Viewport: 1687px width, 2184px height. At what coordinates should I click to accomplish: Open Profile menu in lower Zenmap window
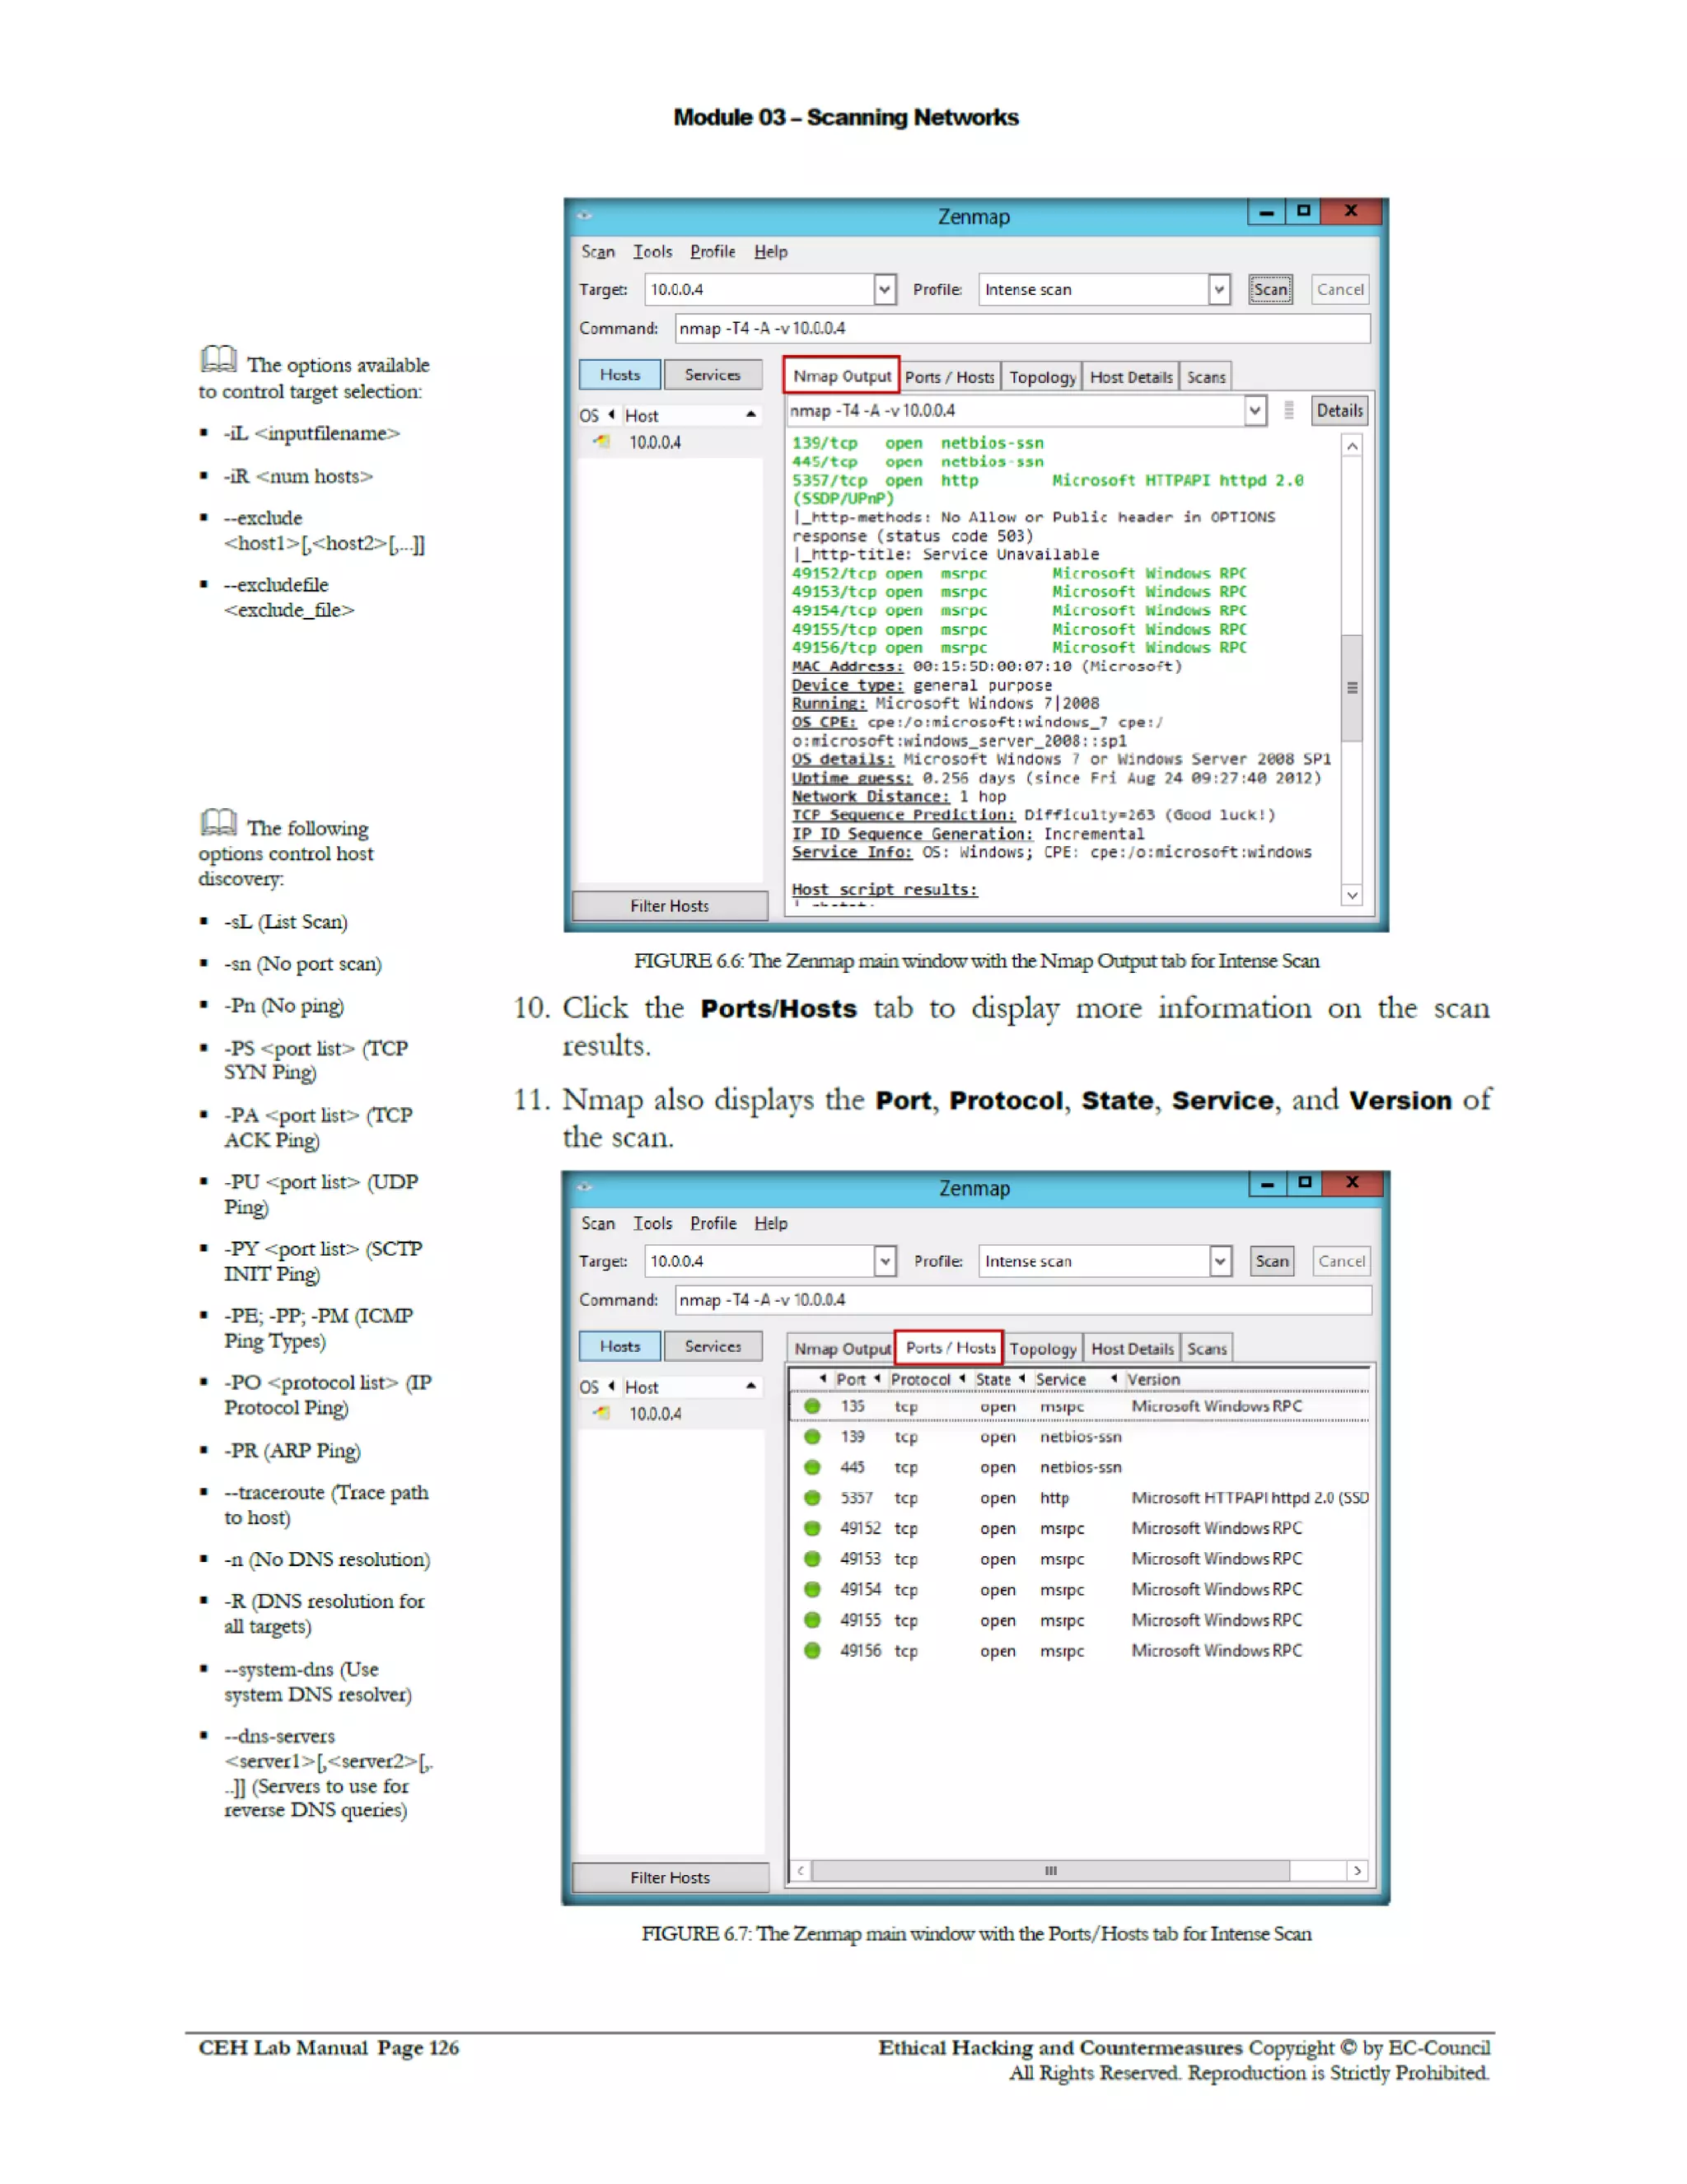713,1223
